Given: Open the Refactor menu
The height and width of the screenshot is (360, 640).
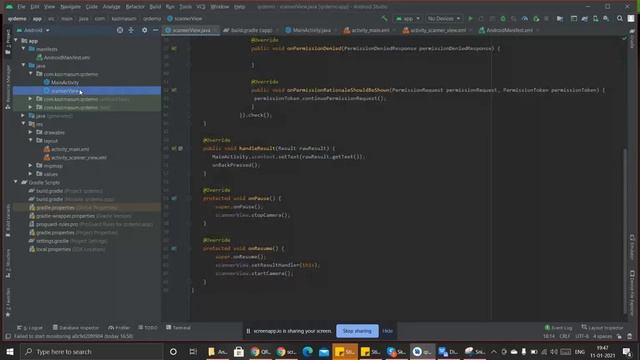Looking at the screenshot, I should pos(135,7).
